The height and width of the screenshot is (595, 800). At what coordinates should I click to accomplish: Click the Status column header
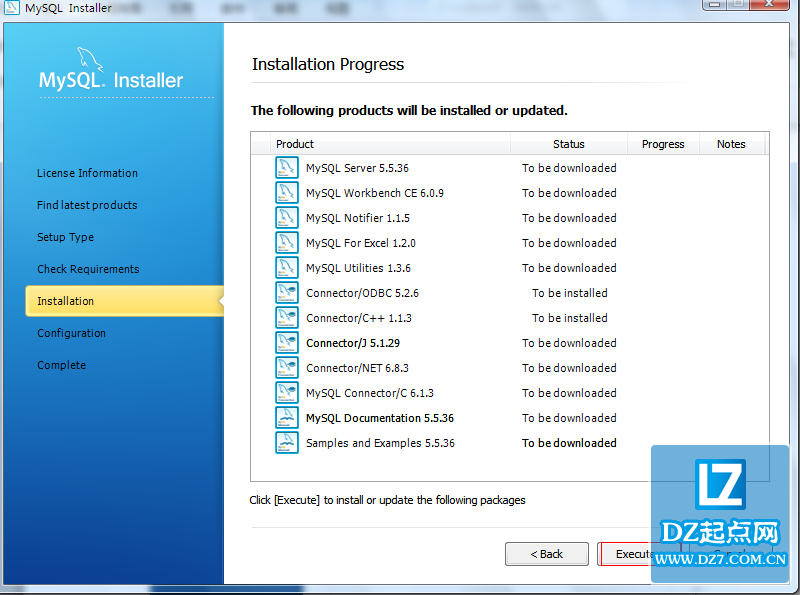569,144
